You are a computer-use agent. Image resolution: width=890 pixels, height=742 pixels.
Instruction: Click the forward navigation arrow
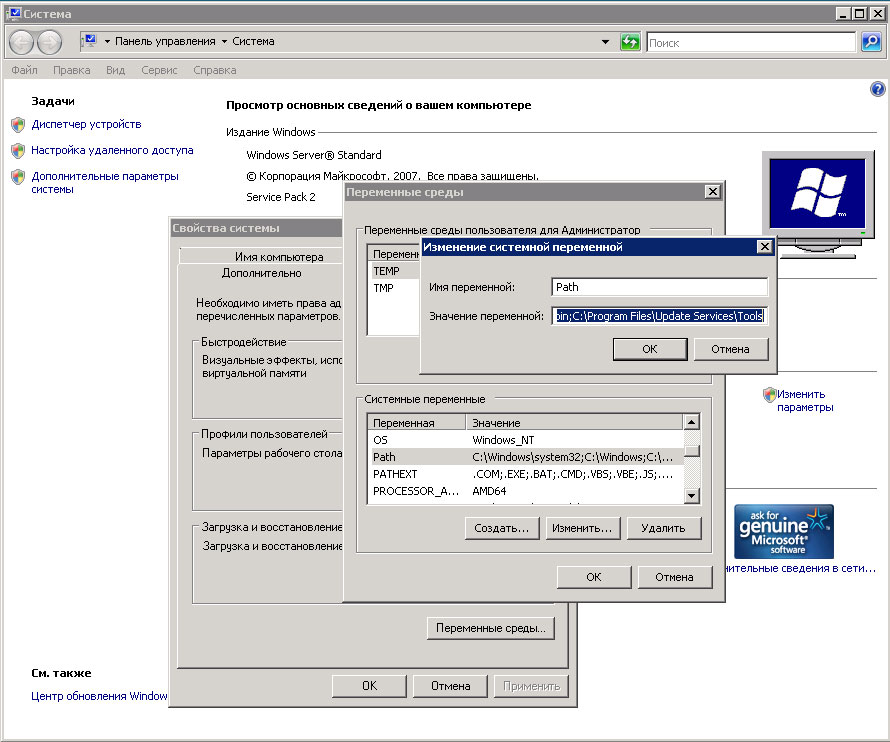coord(50,42)
